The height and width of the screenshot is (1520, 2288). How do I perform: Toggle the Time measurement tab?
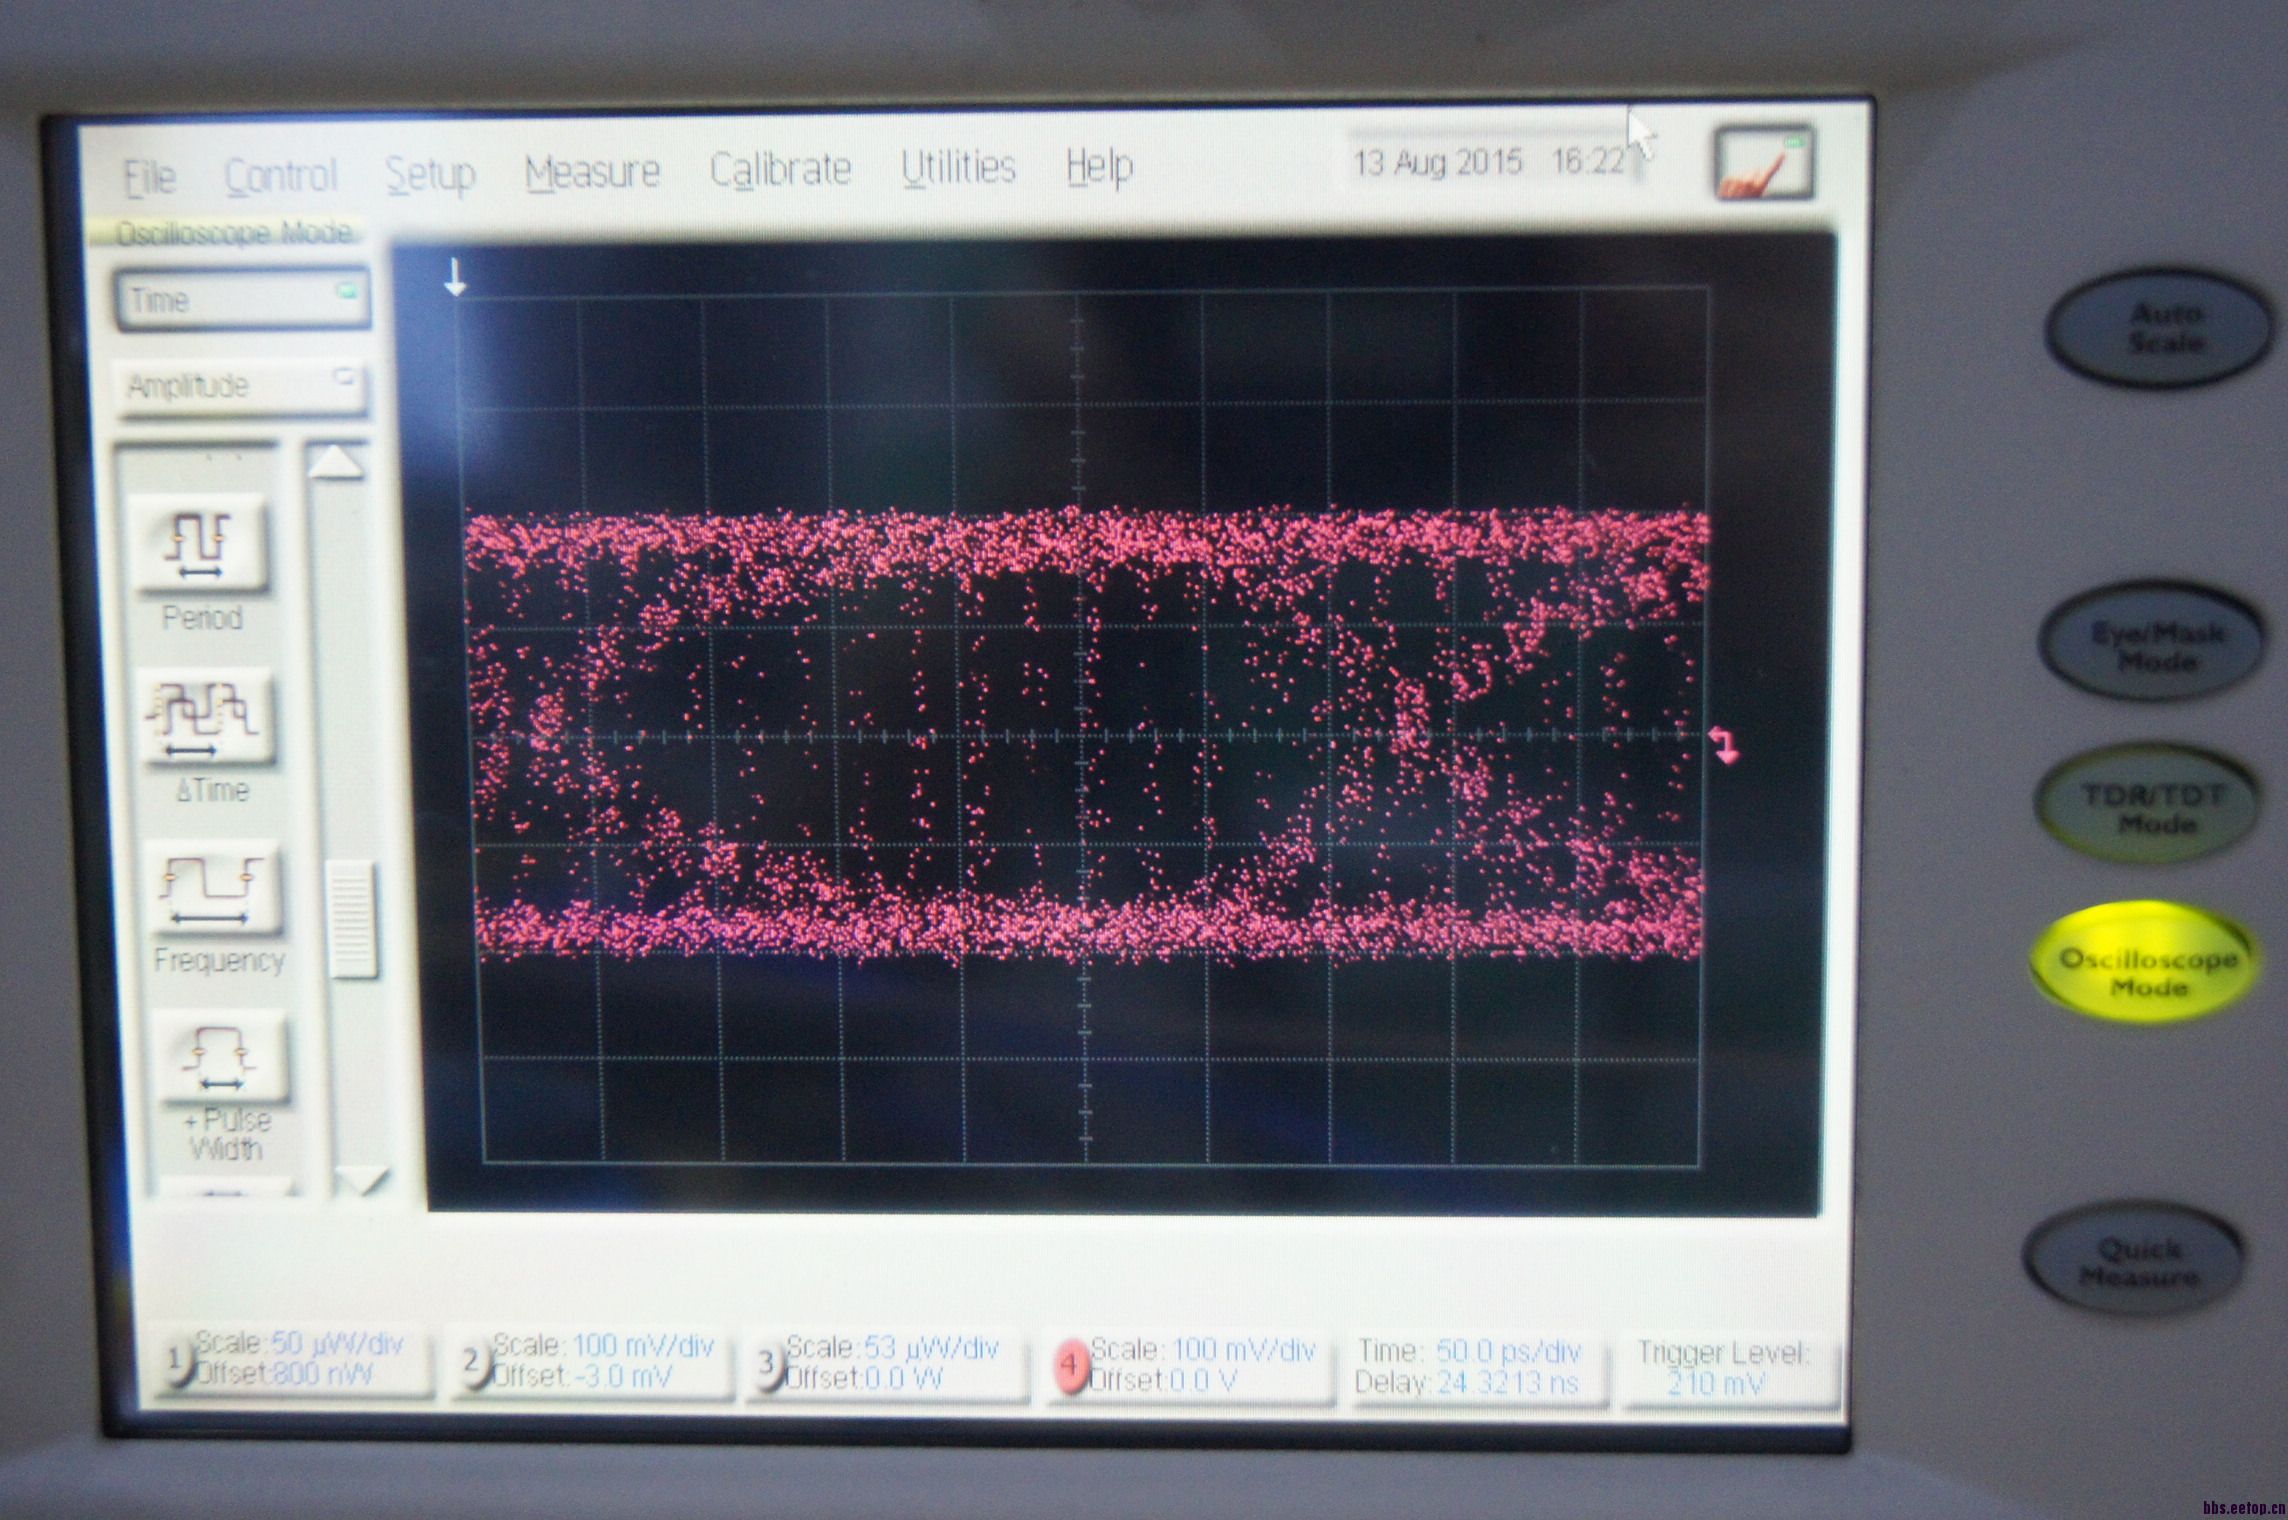pyautogui.click(x=241, y=299)
